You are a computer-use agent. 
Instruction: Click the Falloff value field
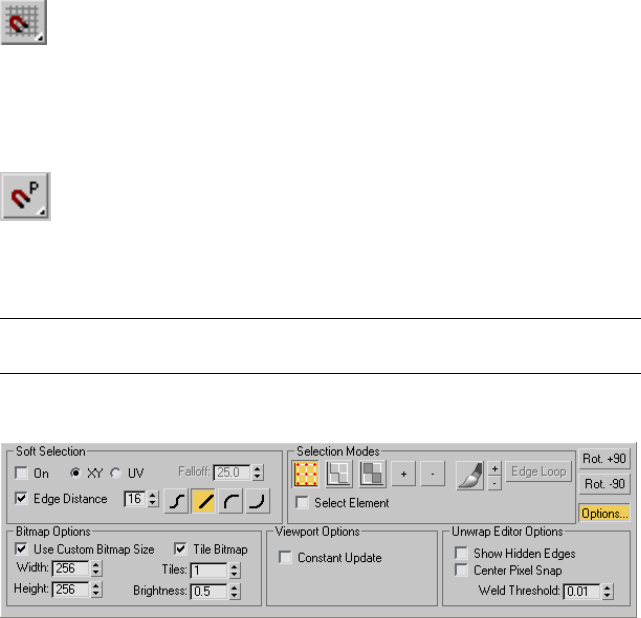click(232, 472)
